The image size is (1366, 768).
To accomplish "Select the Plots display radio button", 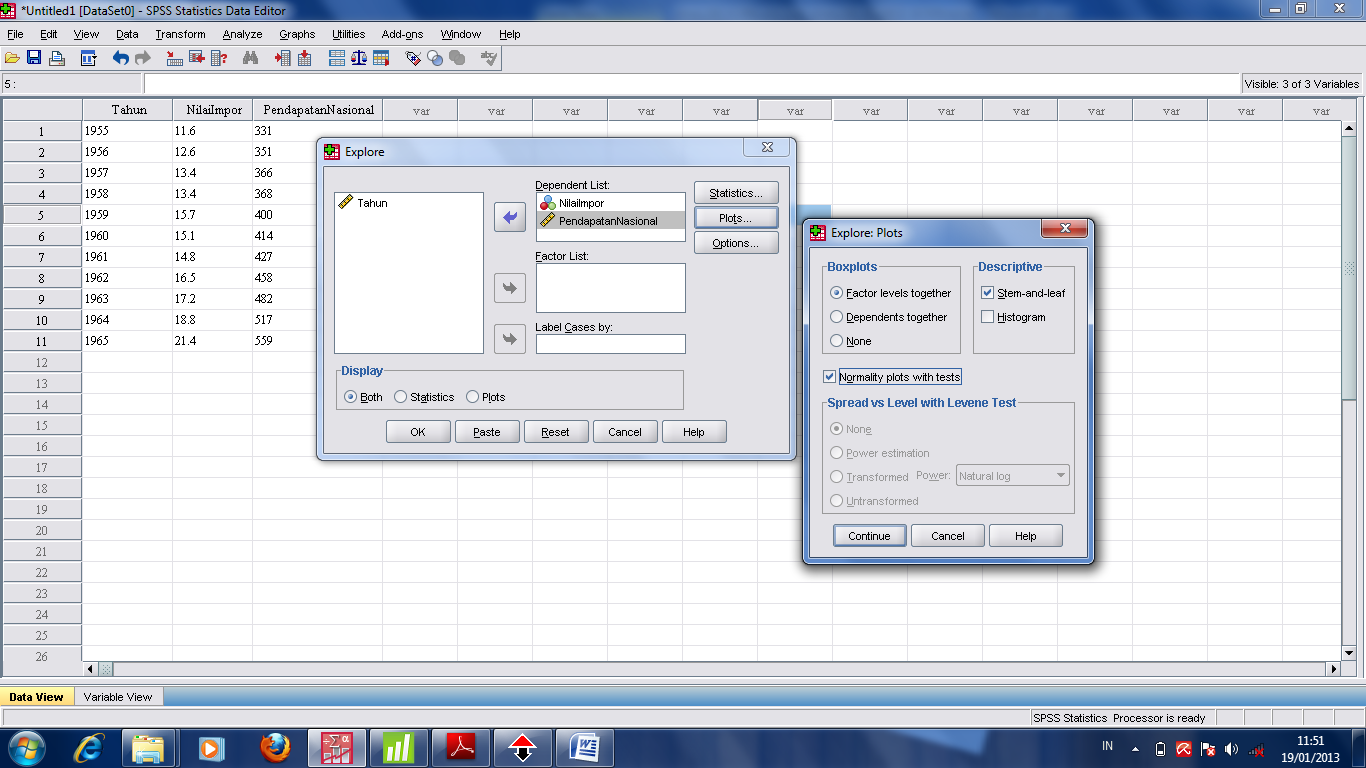I will point(485,397).
